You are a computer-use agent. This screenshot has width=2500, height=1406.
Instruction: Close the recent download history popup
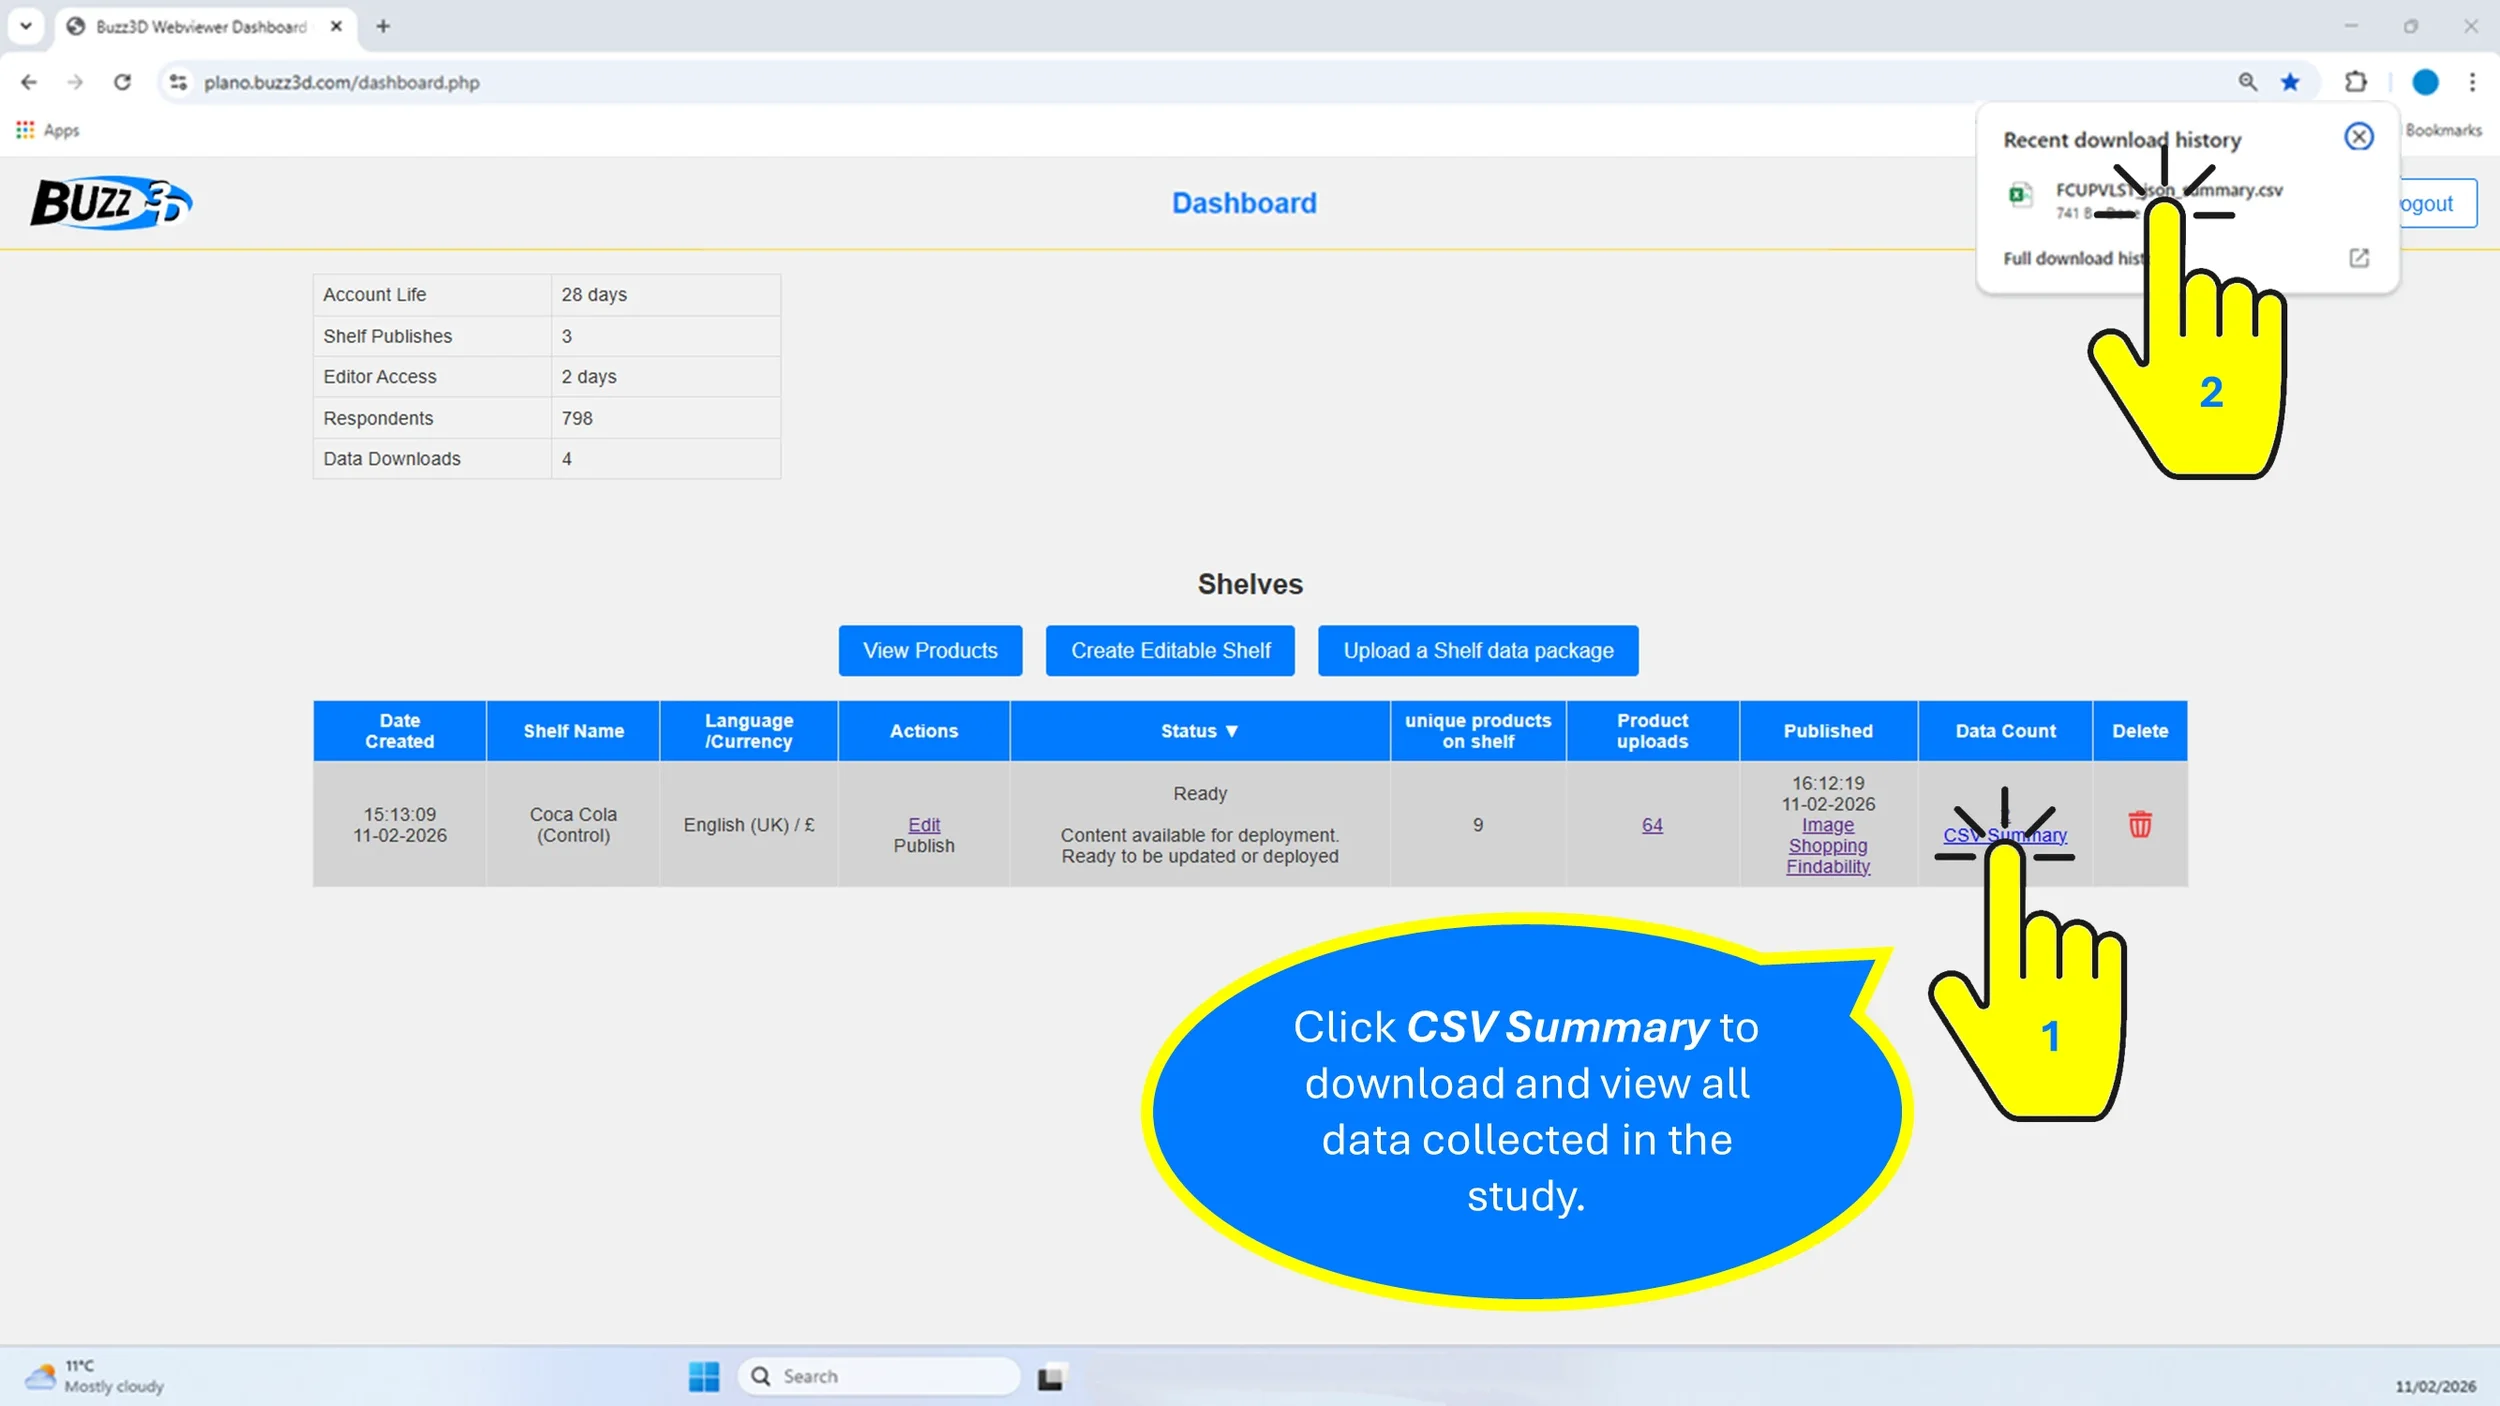click(x=2358, y=137)
